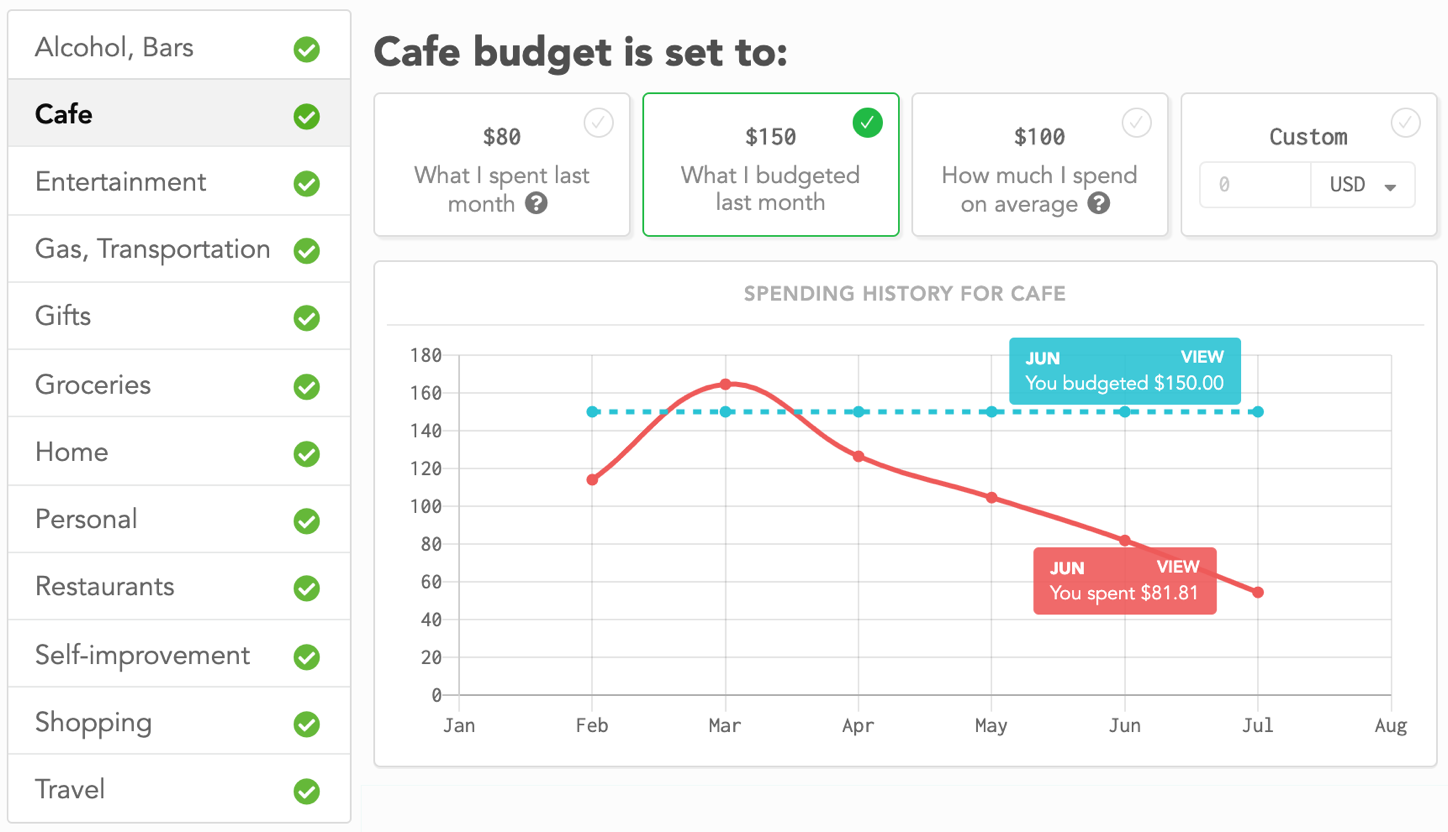
Task: Select the $100 average spending option
Action: point(1040,165)
